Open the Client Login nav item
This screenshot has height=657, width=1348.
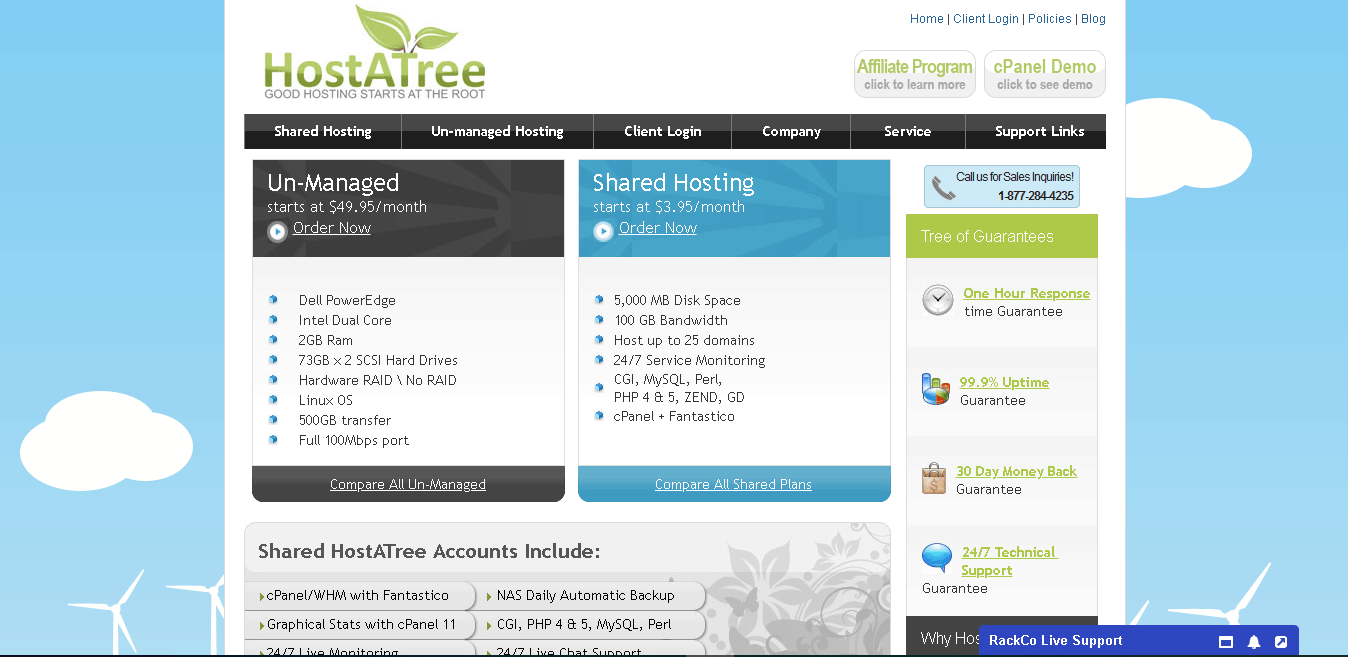click(x=662, y=131)
